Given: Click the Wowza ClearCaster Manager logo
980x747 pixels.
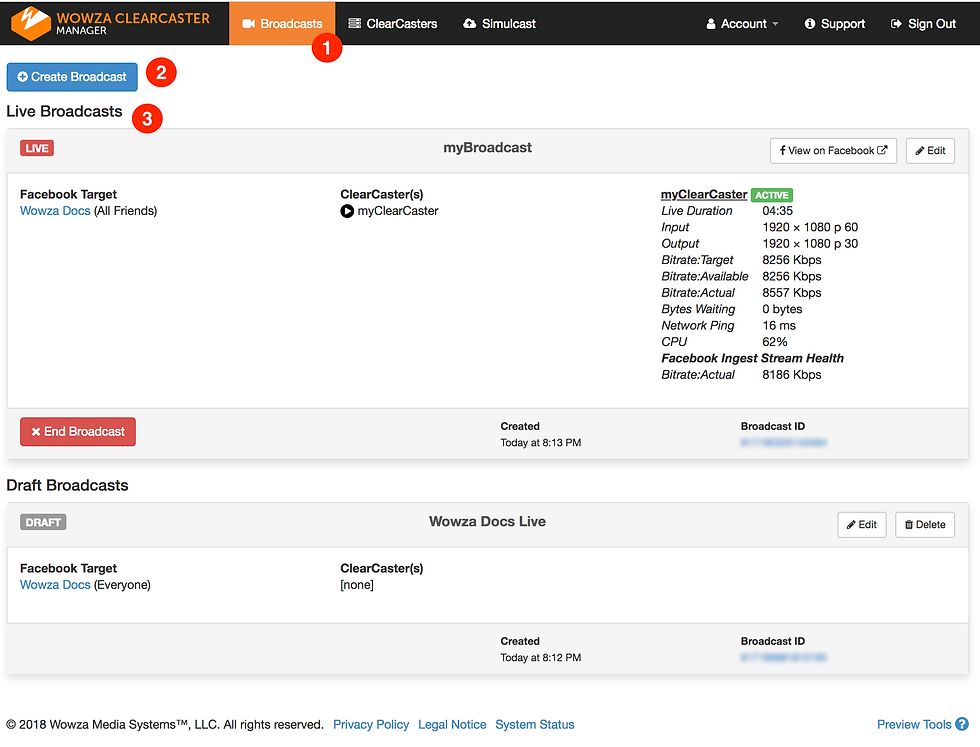Looking at the screenshot, I should click(x=111, y=23).
